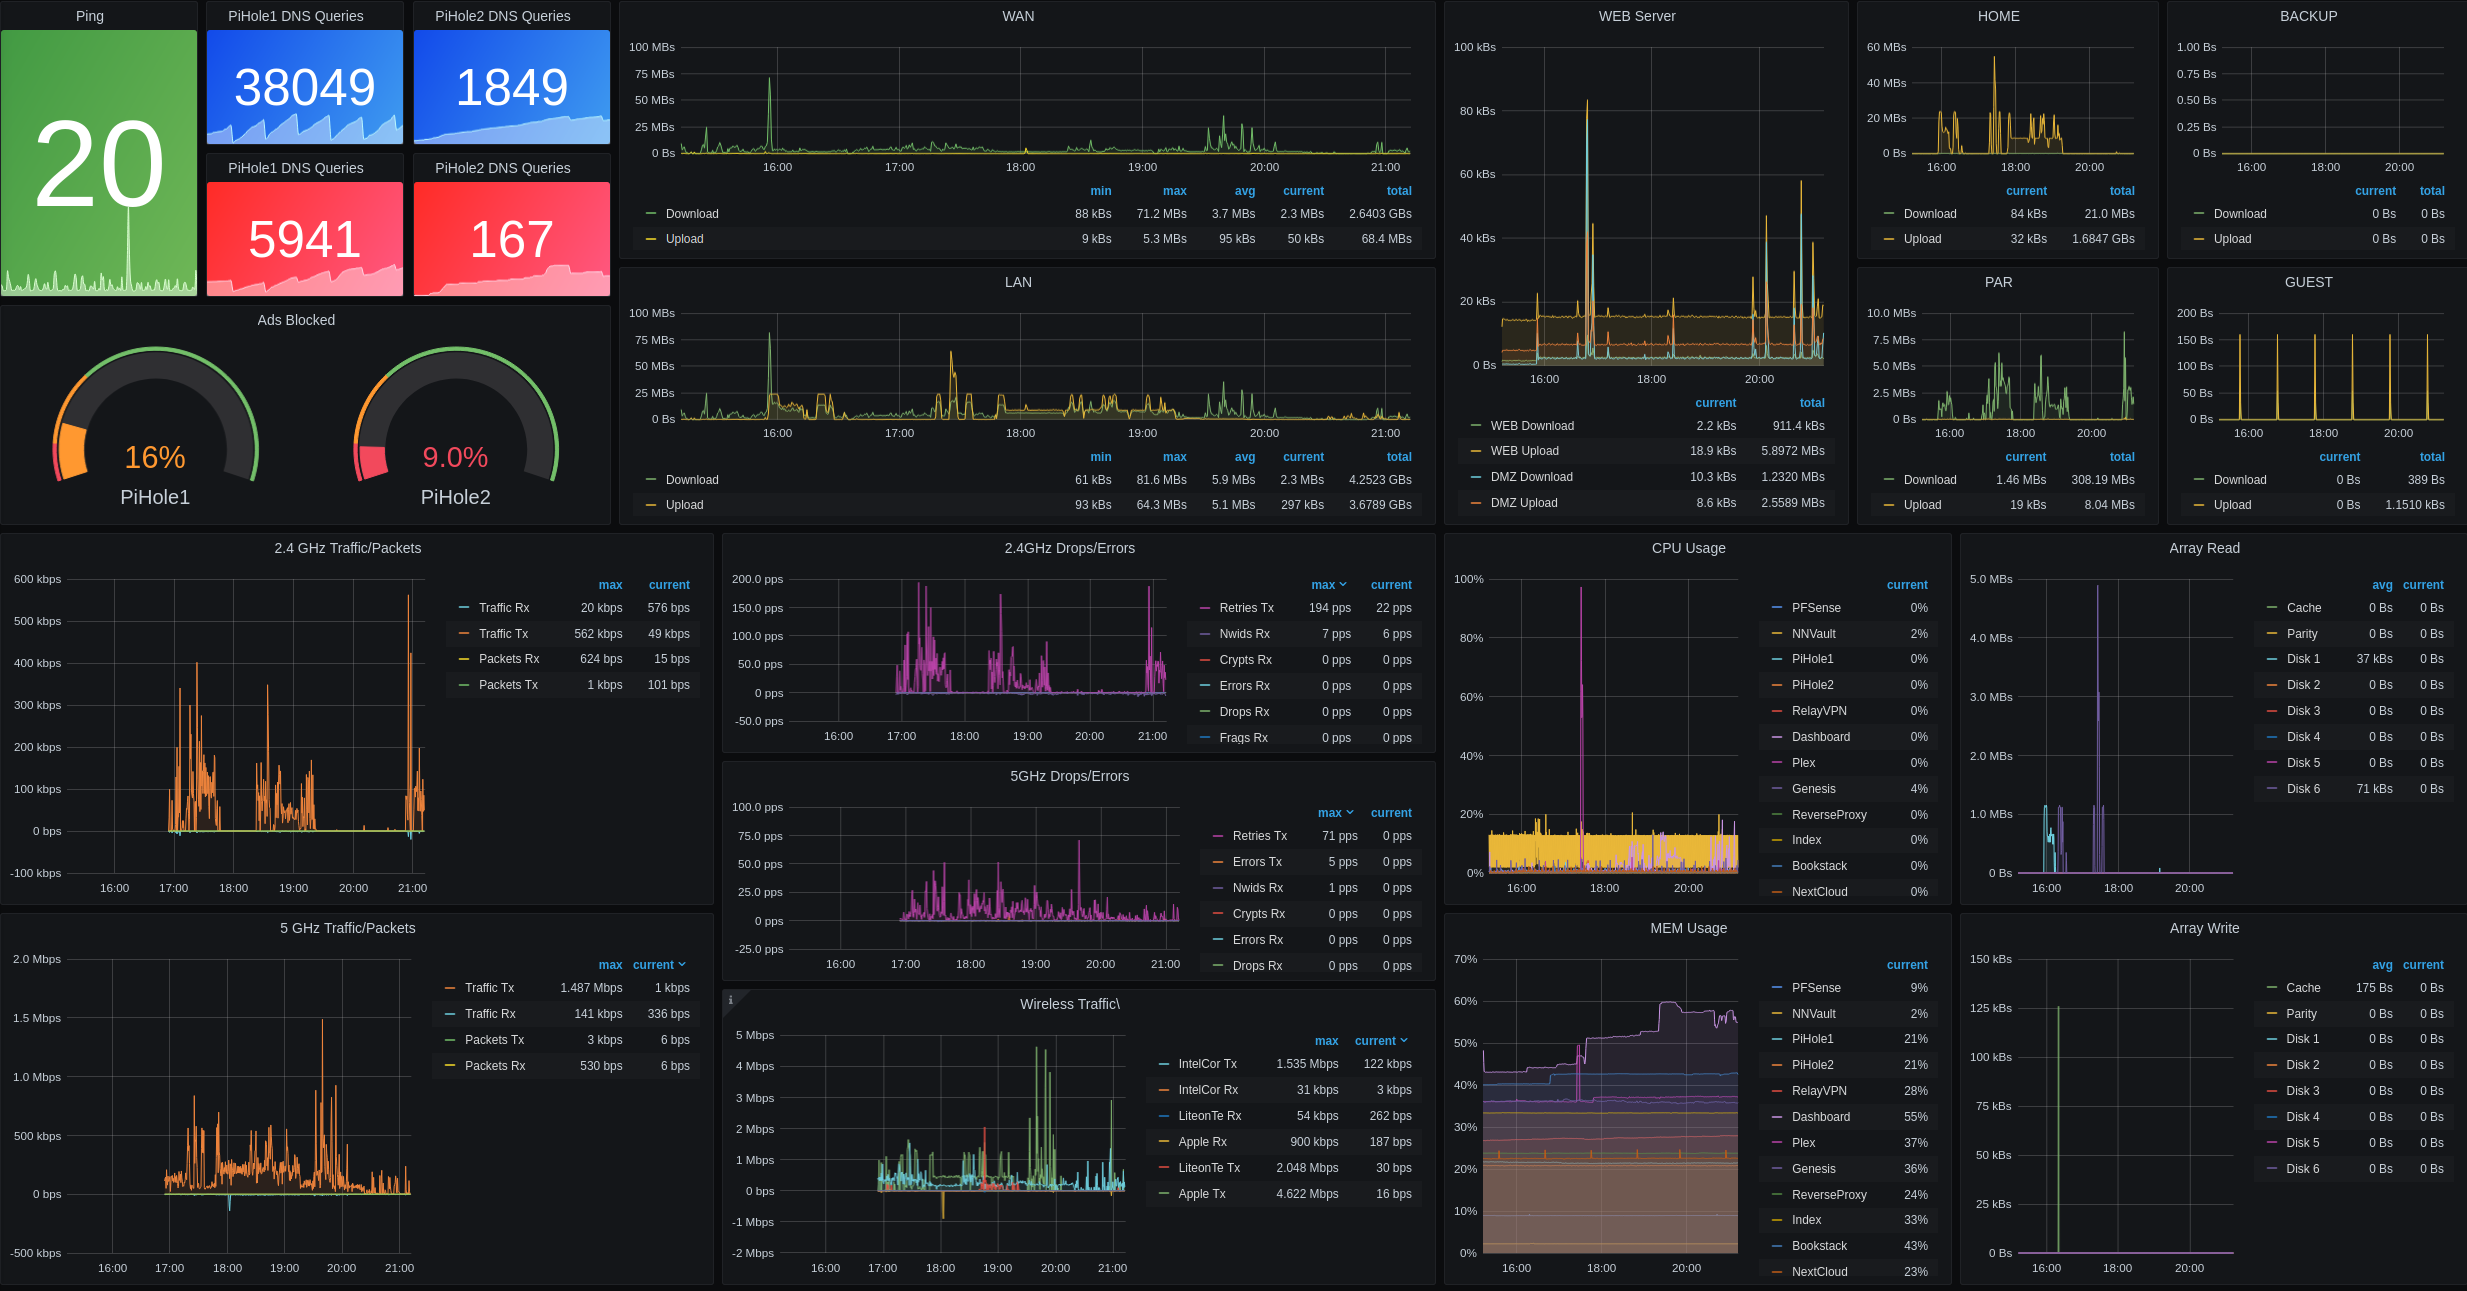2467x1291 pixels.
Task: Select Dashboard row in CPU Usage legend
Action: 1849,737
